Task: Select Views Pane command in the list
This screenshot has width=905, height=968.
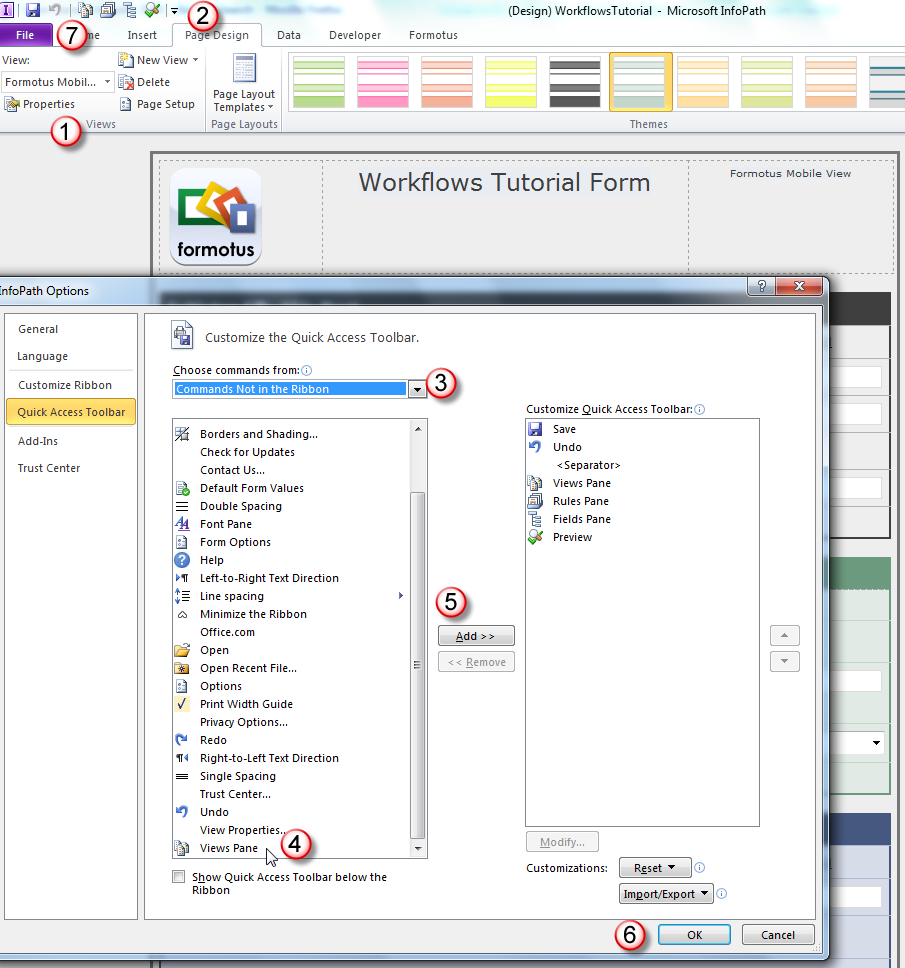Action: pyautogui.click(x=228, y=847)
